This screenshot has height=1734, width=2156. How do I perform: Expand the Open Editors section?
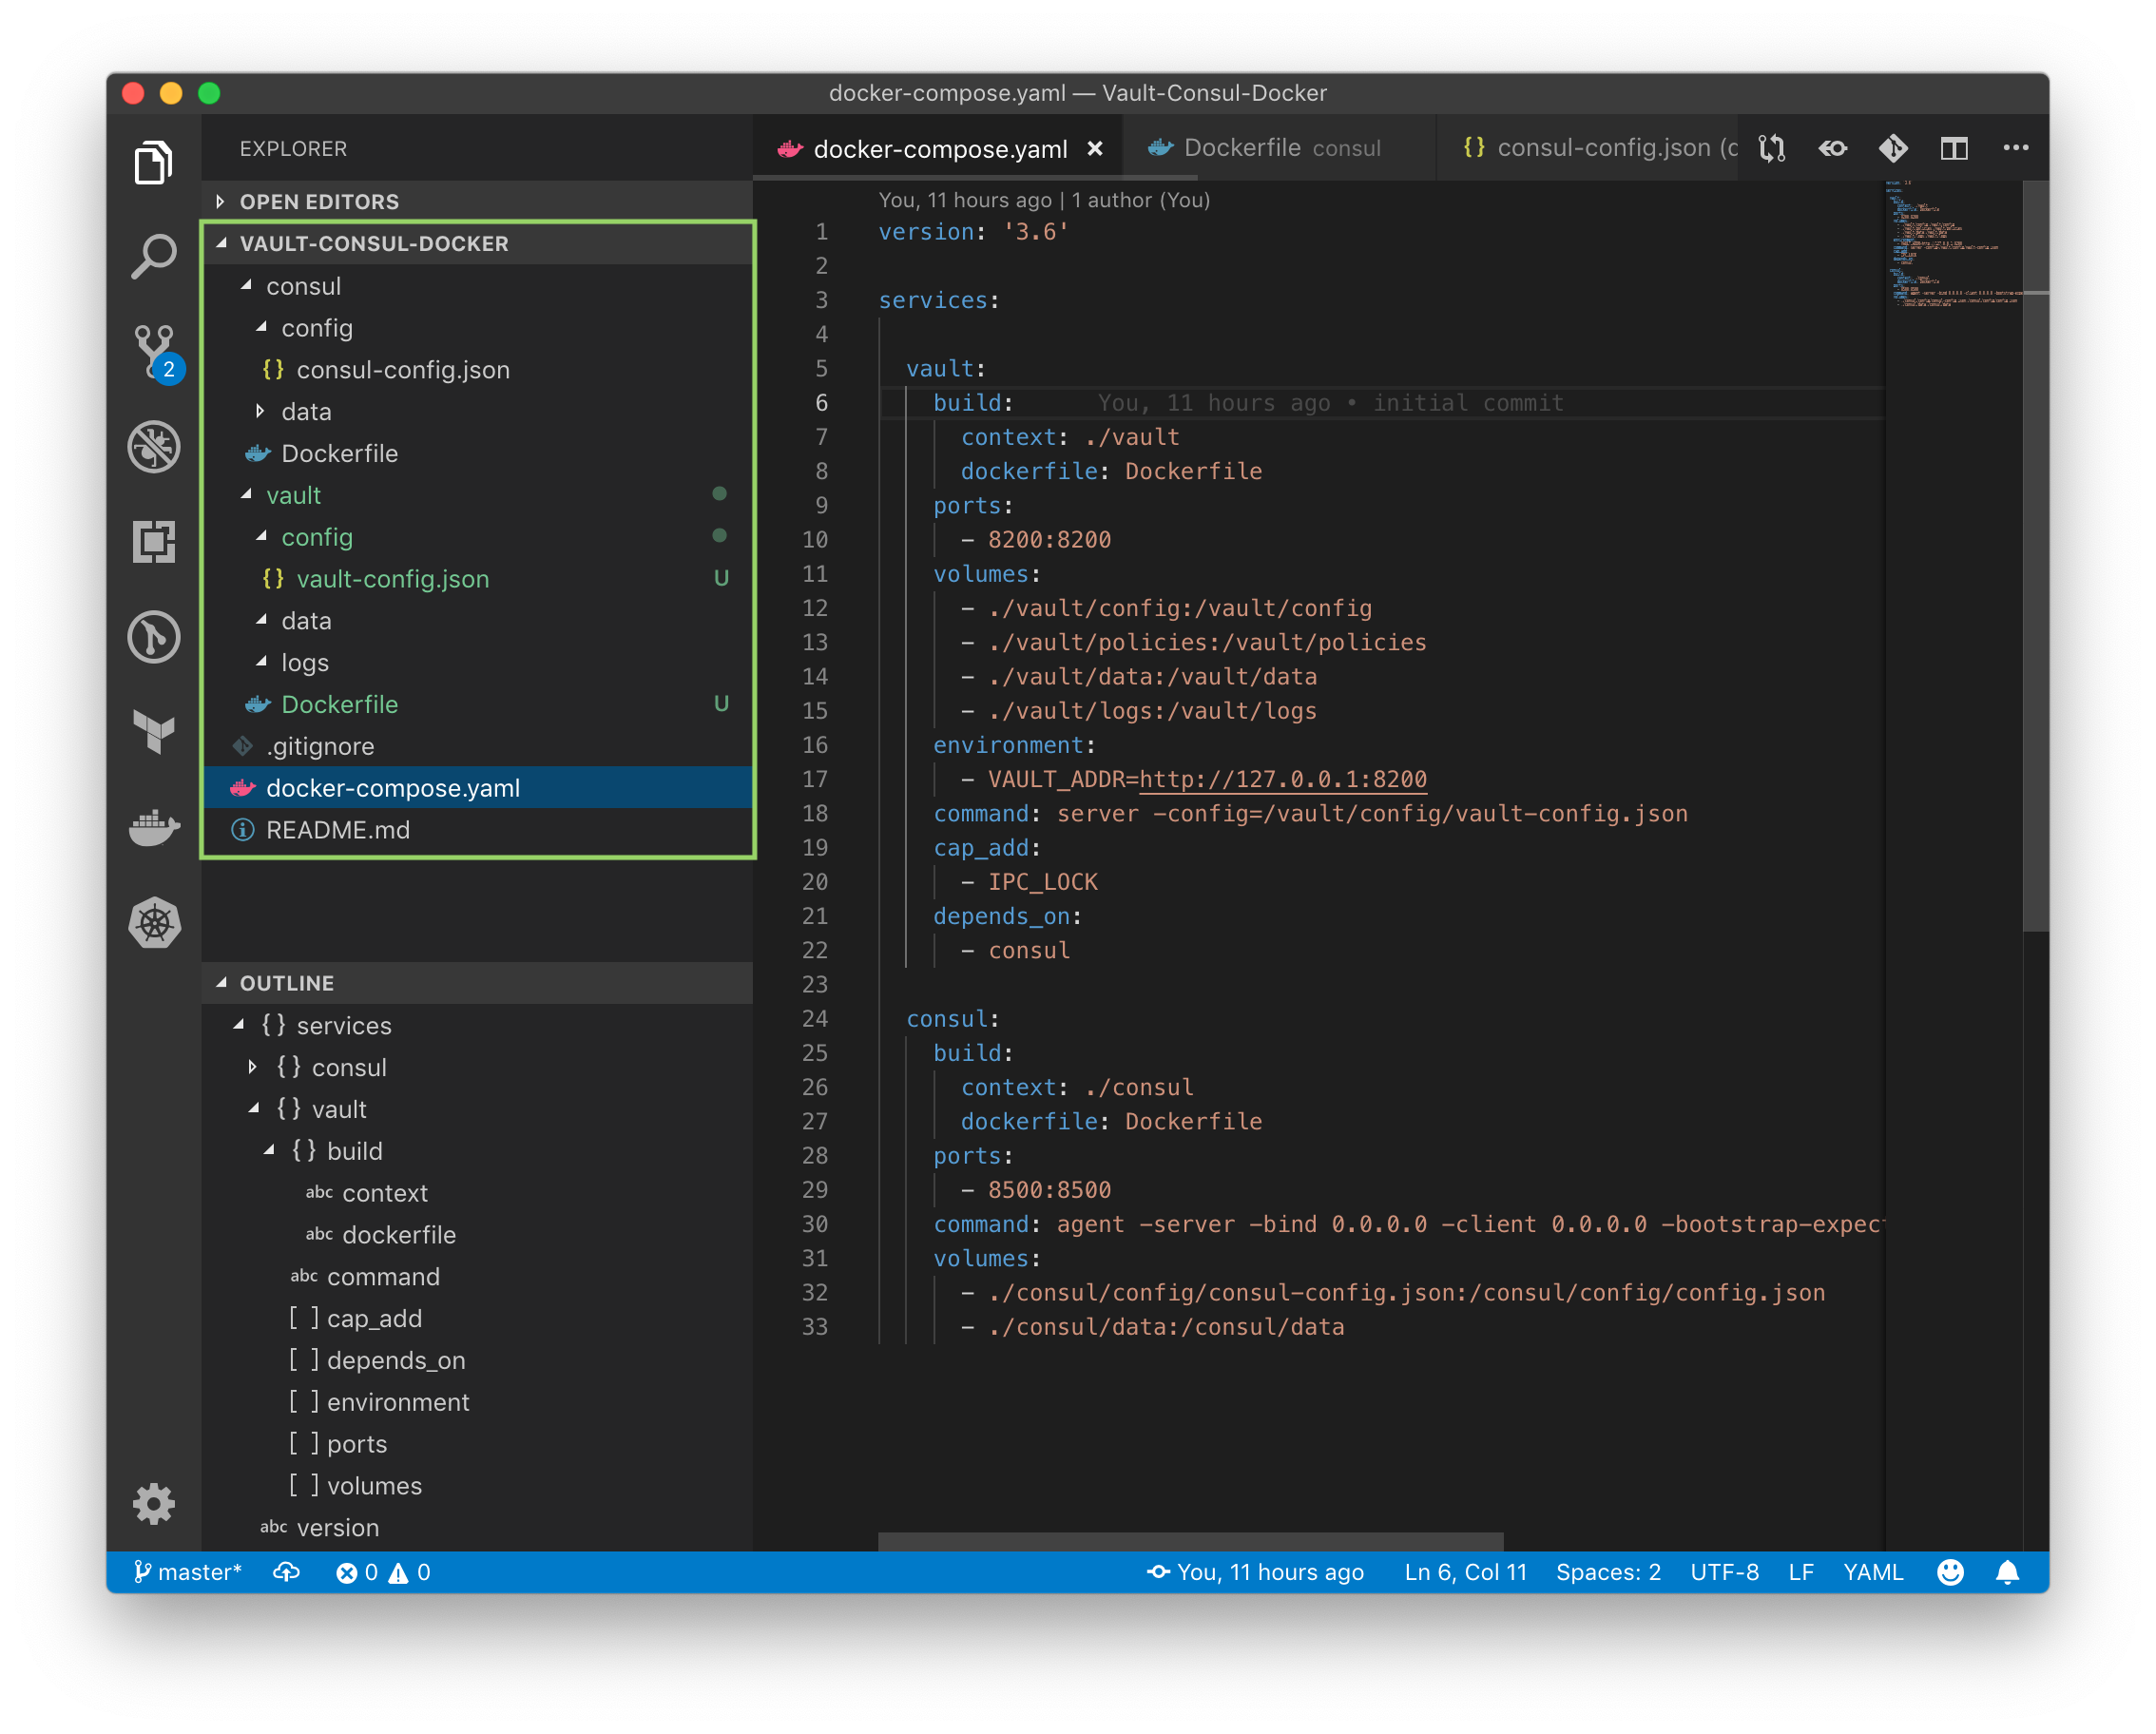pos(478,201)
